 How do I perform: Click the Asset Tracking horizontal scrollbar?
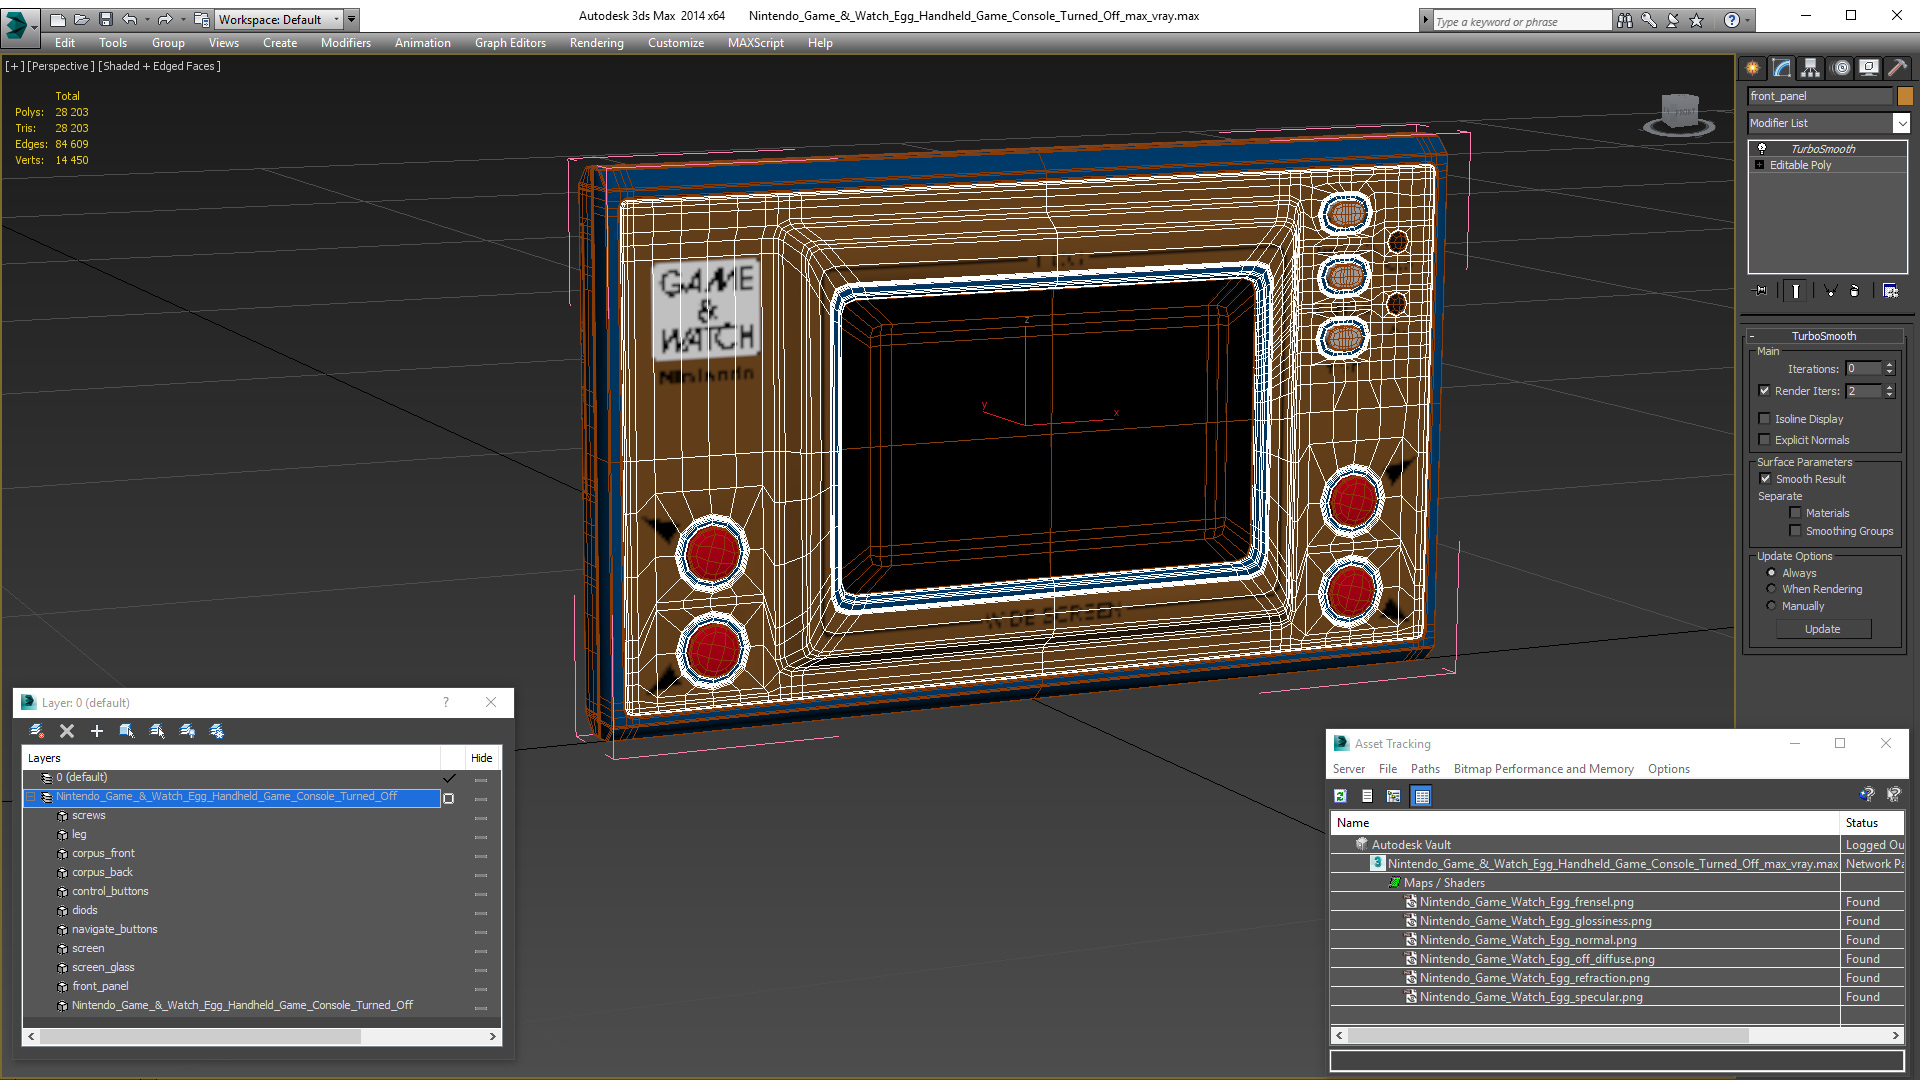[1617, 1036]
